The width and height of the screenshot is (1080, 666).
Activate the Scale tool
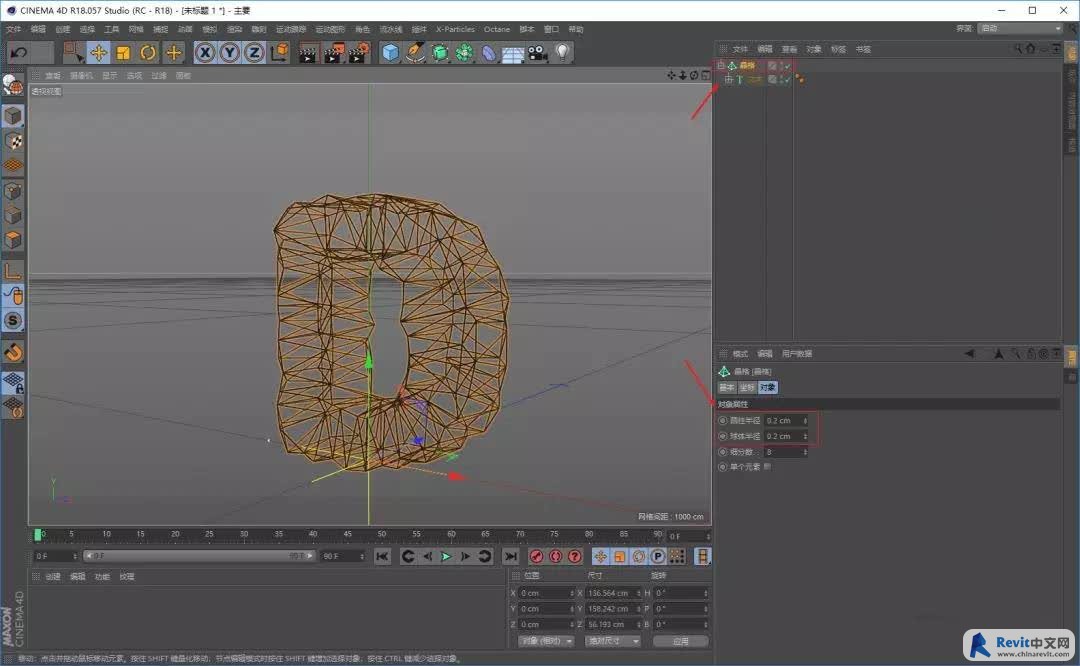coord(123,52)
